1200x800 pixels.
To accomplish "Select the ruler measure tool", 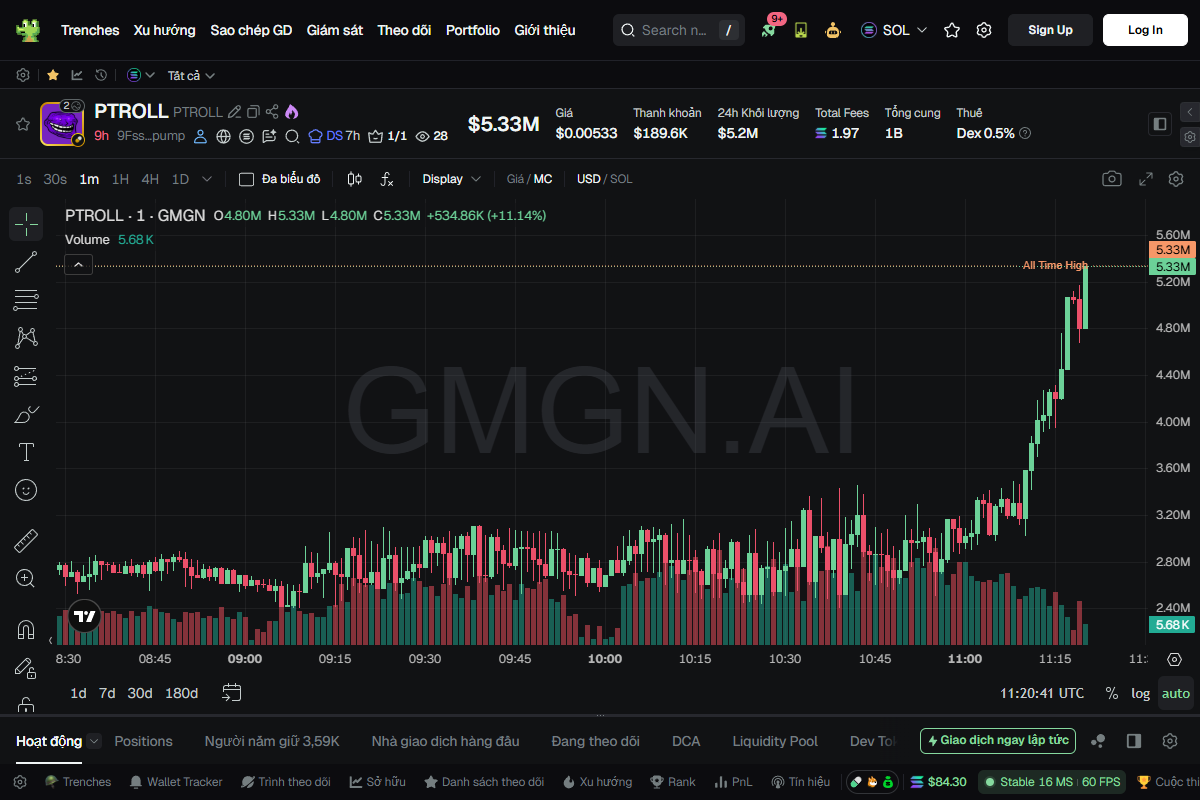I will click(x=26, y=541).
